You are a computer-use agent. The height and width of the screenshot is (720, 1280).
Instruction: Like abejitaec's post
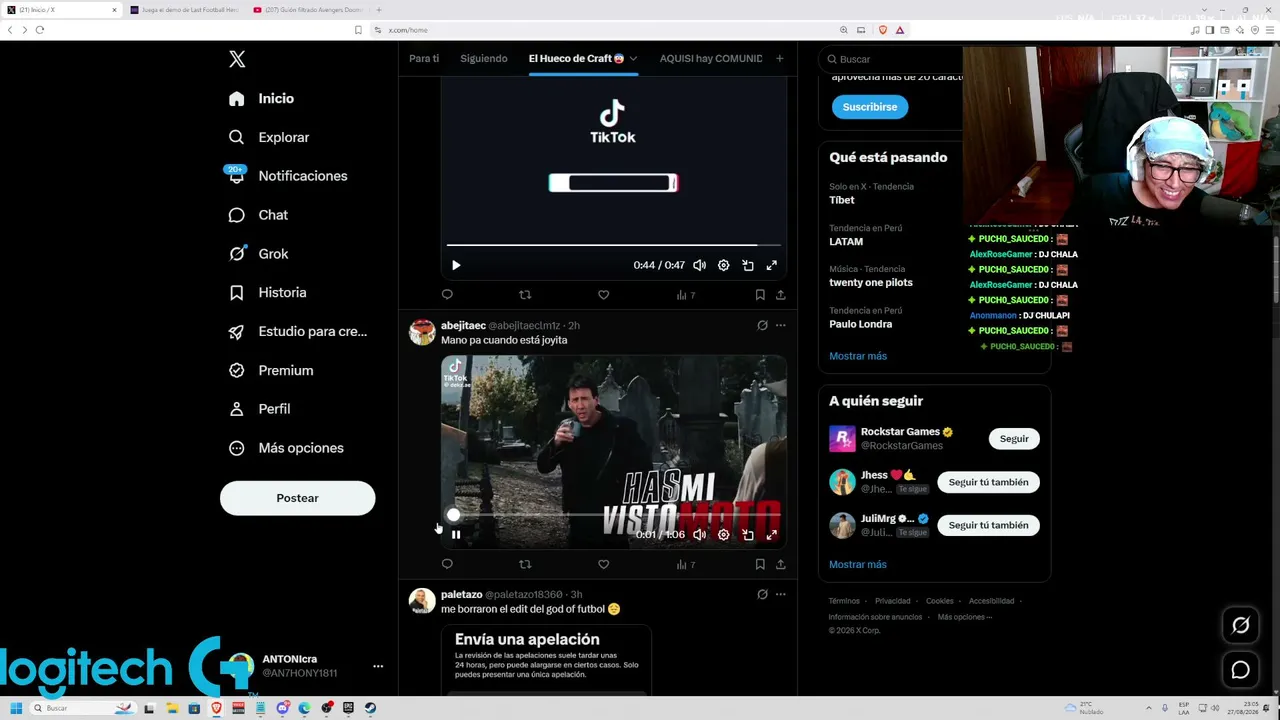click(603, 565)
